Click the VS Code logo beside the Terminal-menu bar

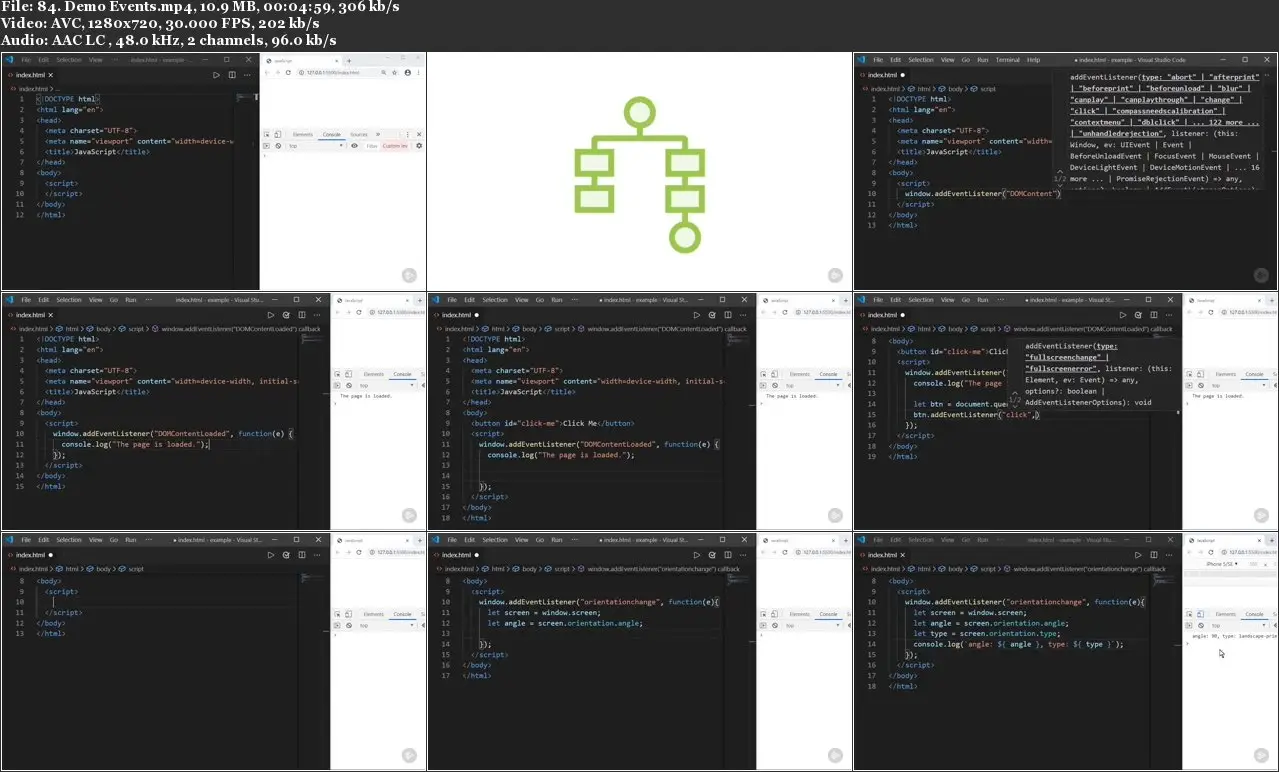[863, 60]
